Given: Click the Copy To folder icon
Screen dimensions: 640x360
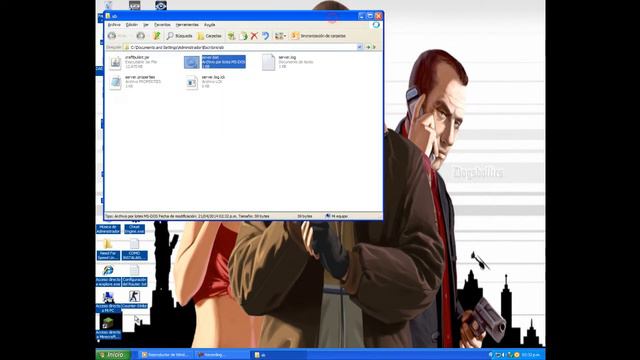Looking at the screenshot, I should (243, 36).
